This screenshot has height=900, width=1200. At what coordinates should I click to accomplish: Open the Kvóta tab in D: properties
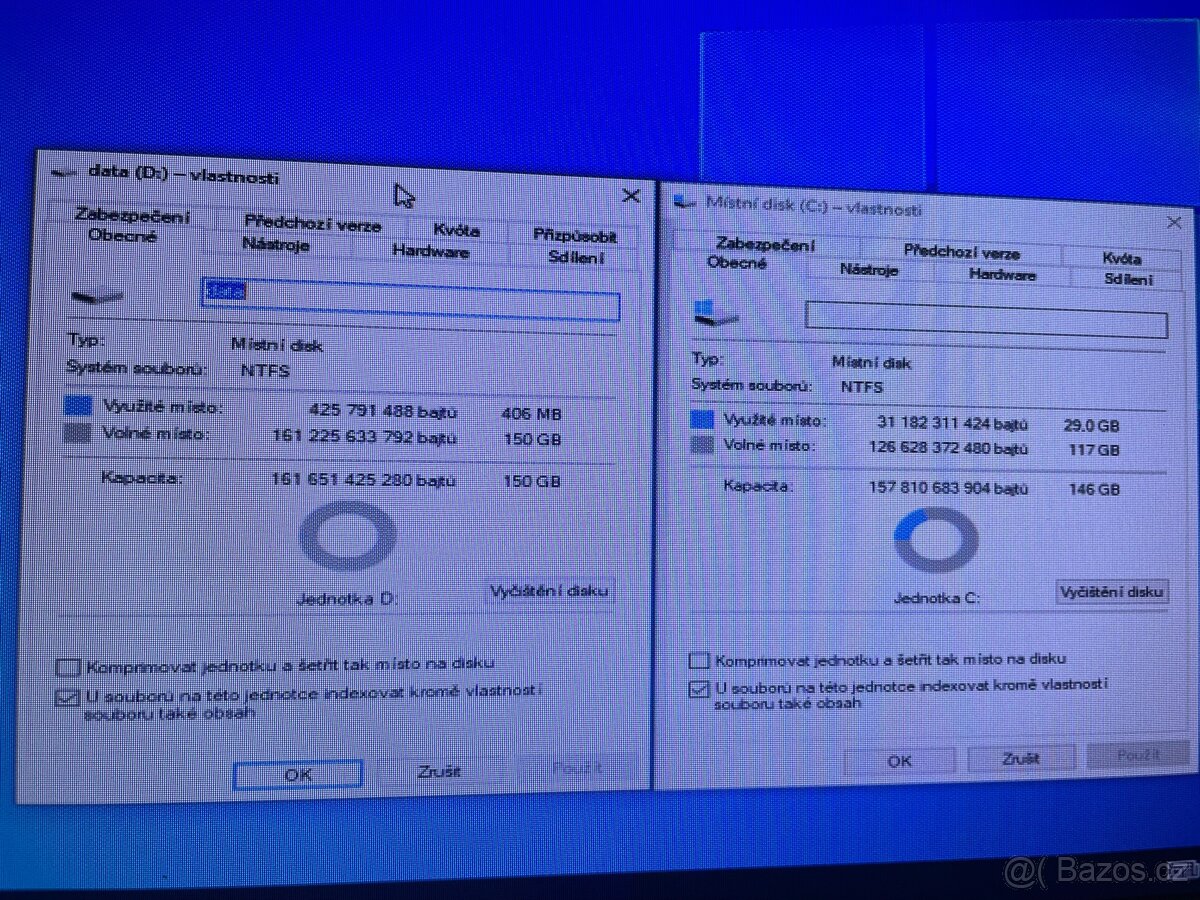(456, 230)
